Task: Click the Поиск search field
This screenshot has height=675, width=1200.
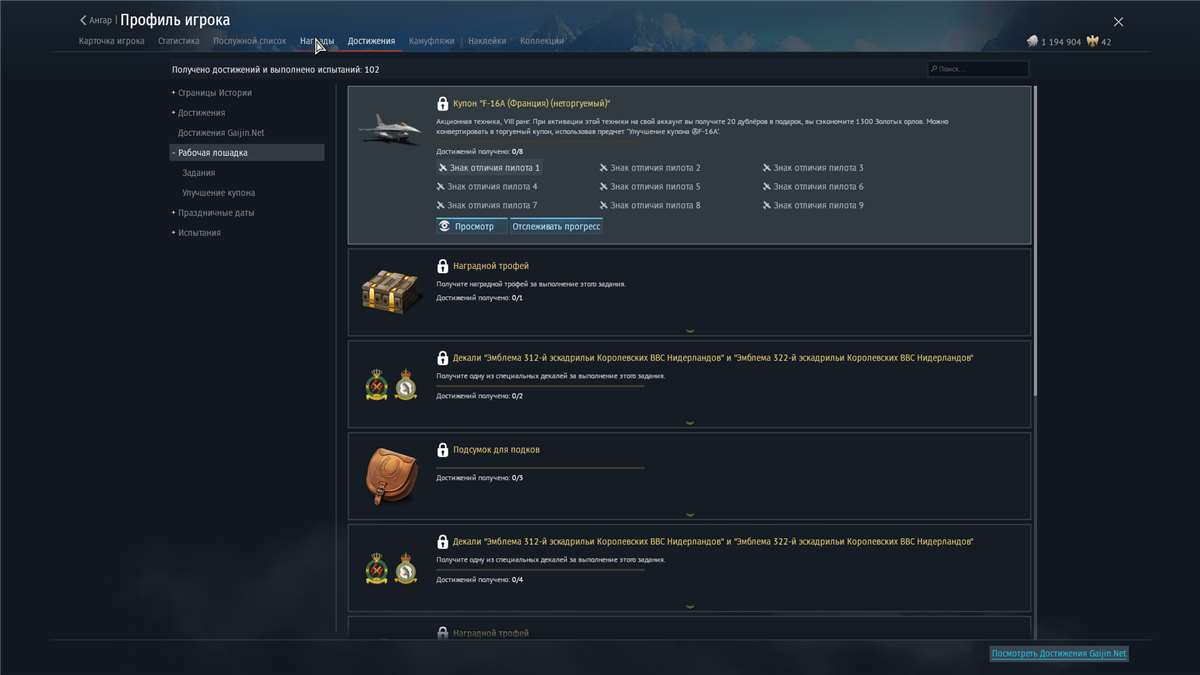Action: [x=978, y=68]
